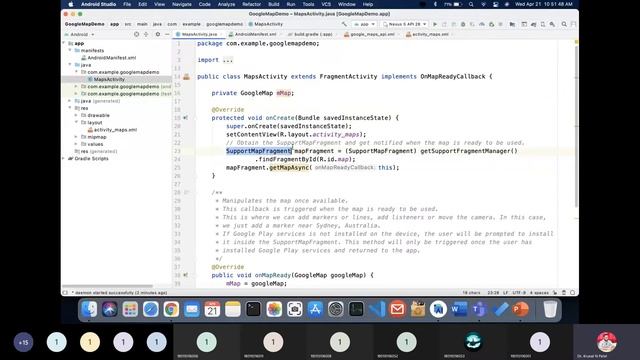This screenshot has height=360, width=640.
Task: Open the Refactor menu
Action: click(x=251, y=4)
